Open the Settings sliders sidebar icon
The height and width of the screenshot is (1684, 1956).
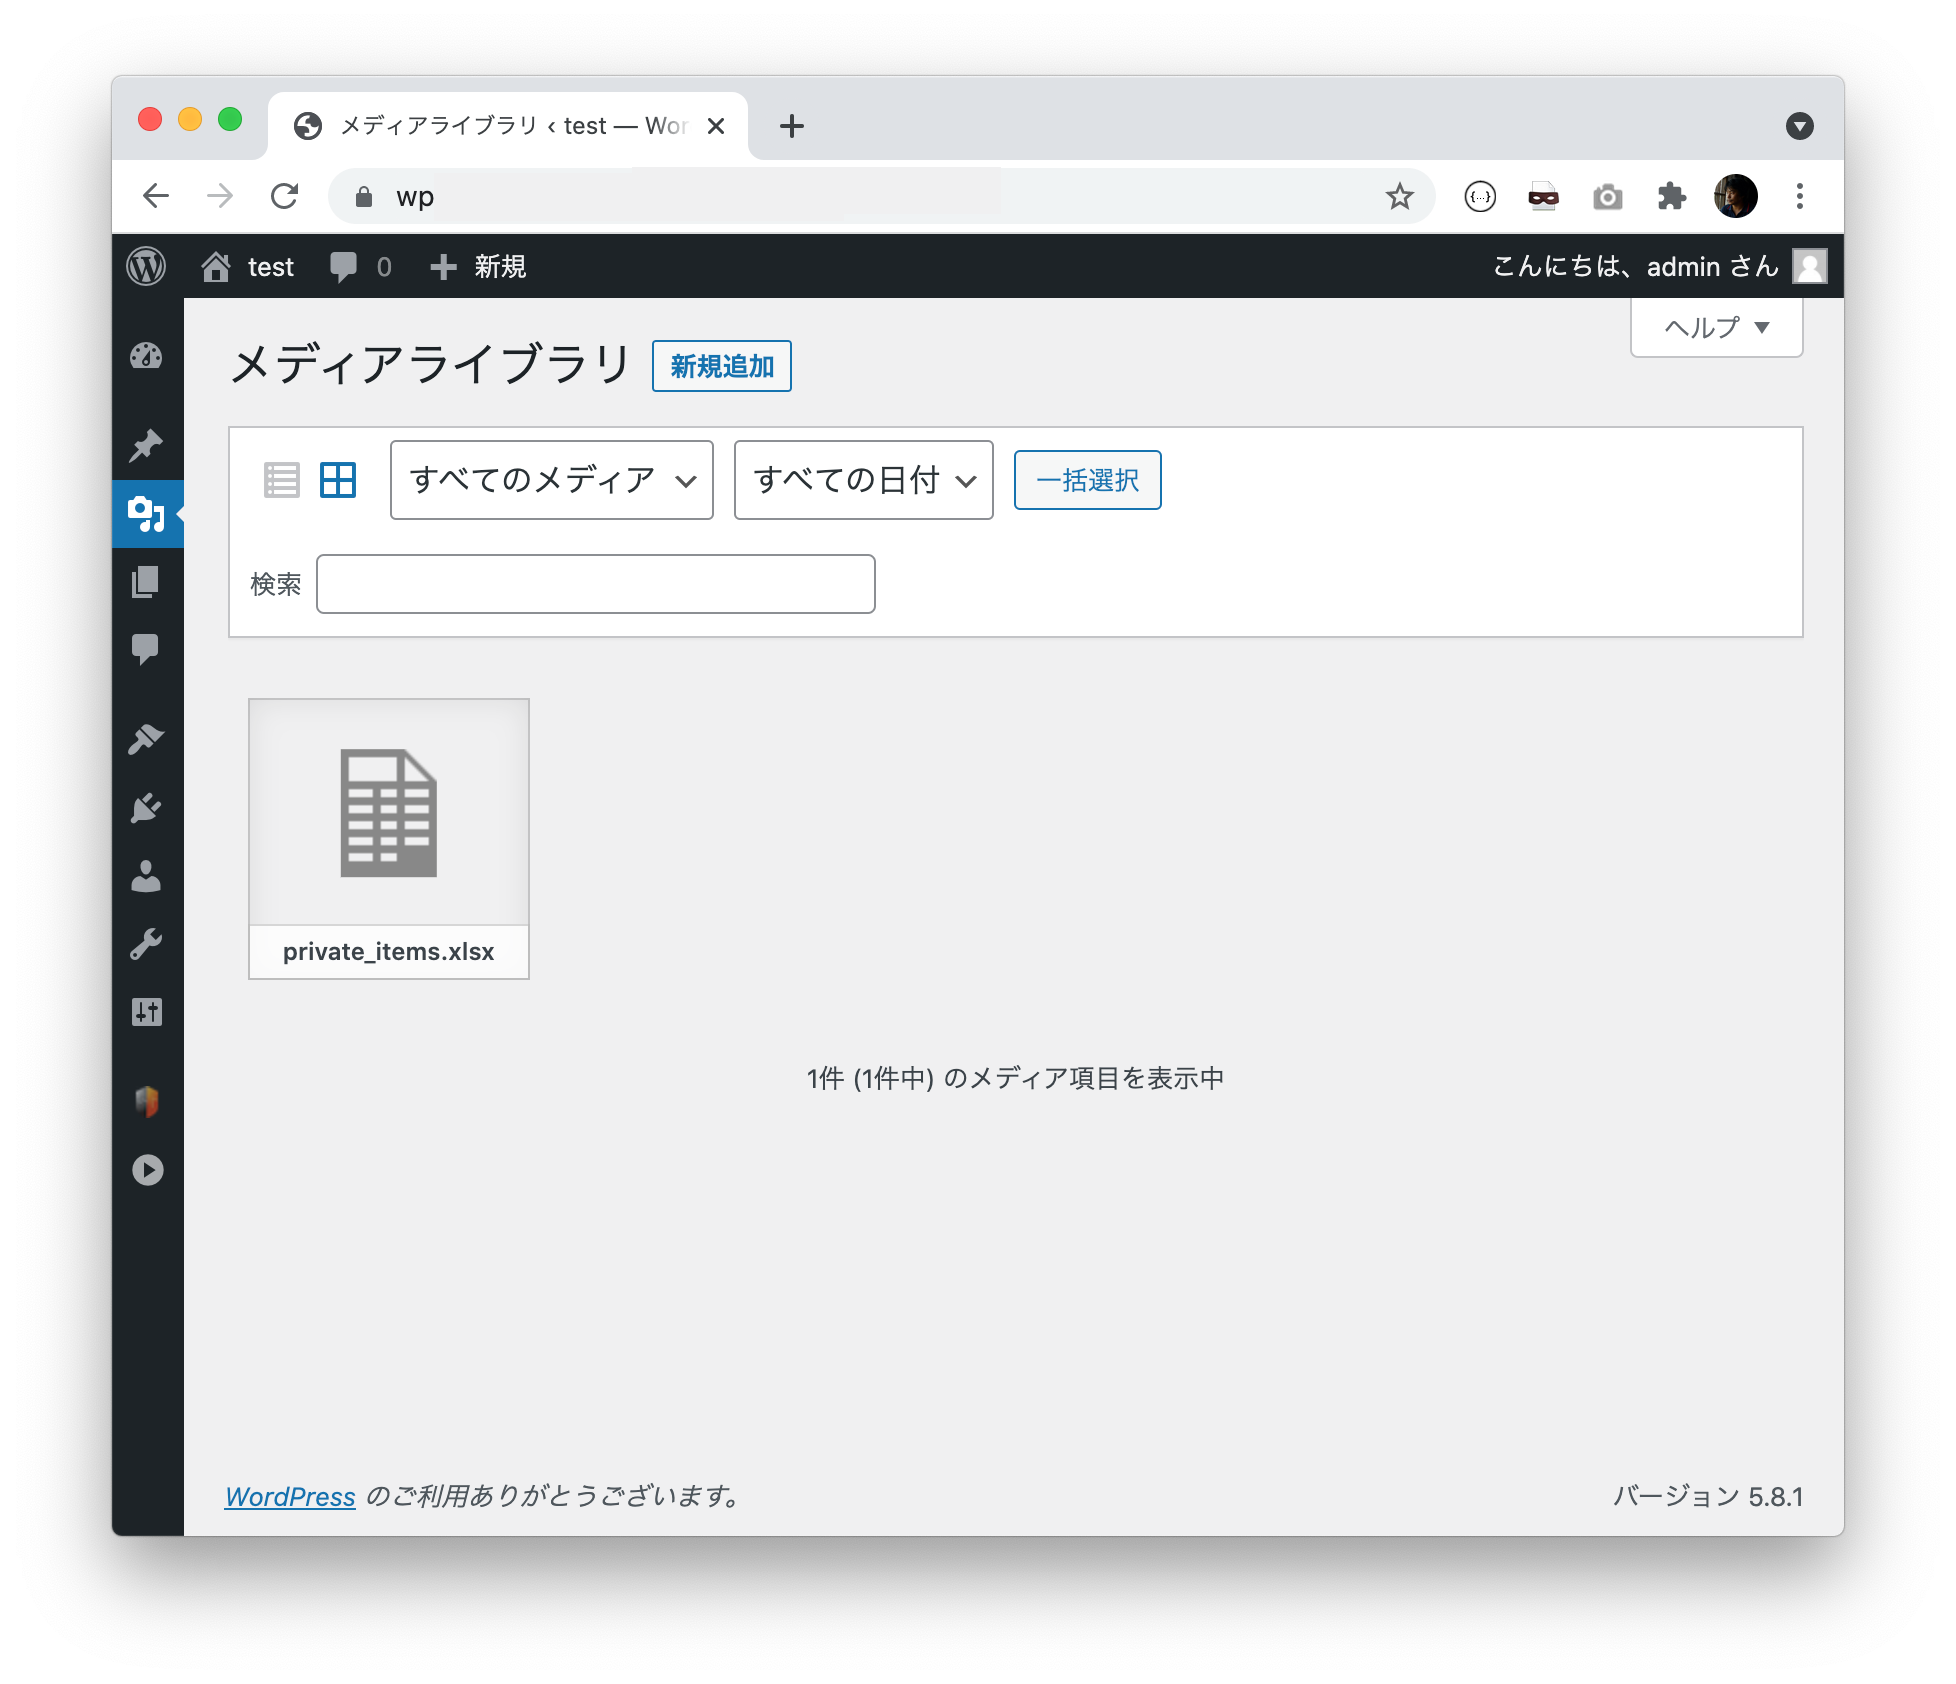point(147,1012)
